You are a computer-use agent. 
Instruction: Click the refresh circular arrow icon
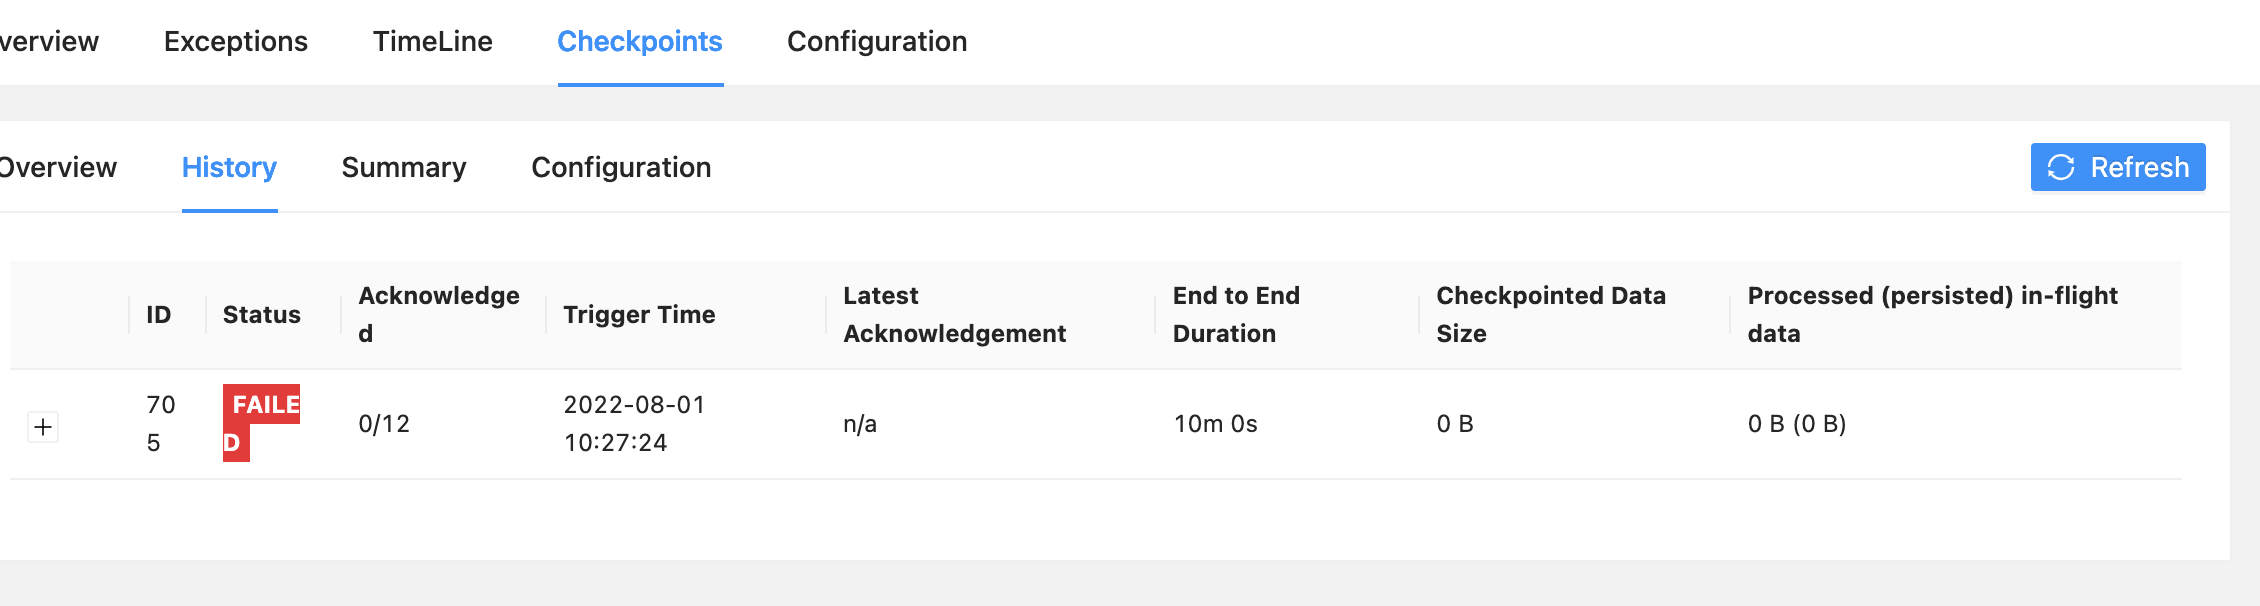coord(2061,167)
